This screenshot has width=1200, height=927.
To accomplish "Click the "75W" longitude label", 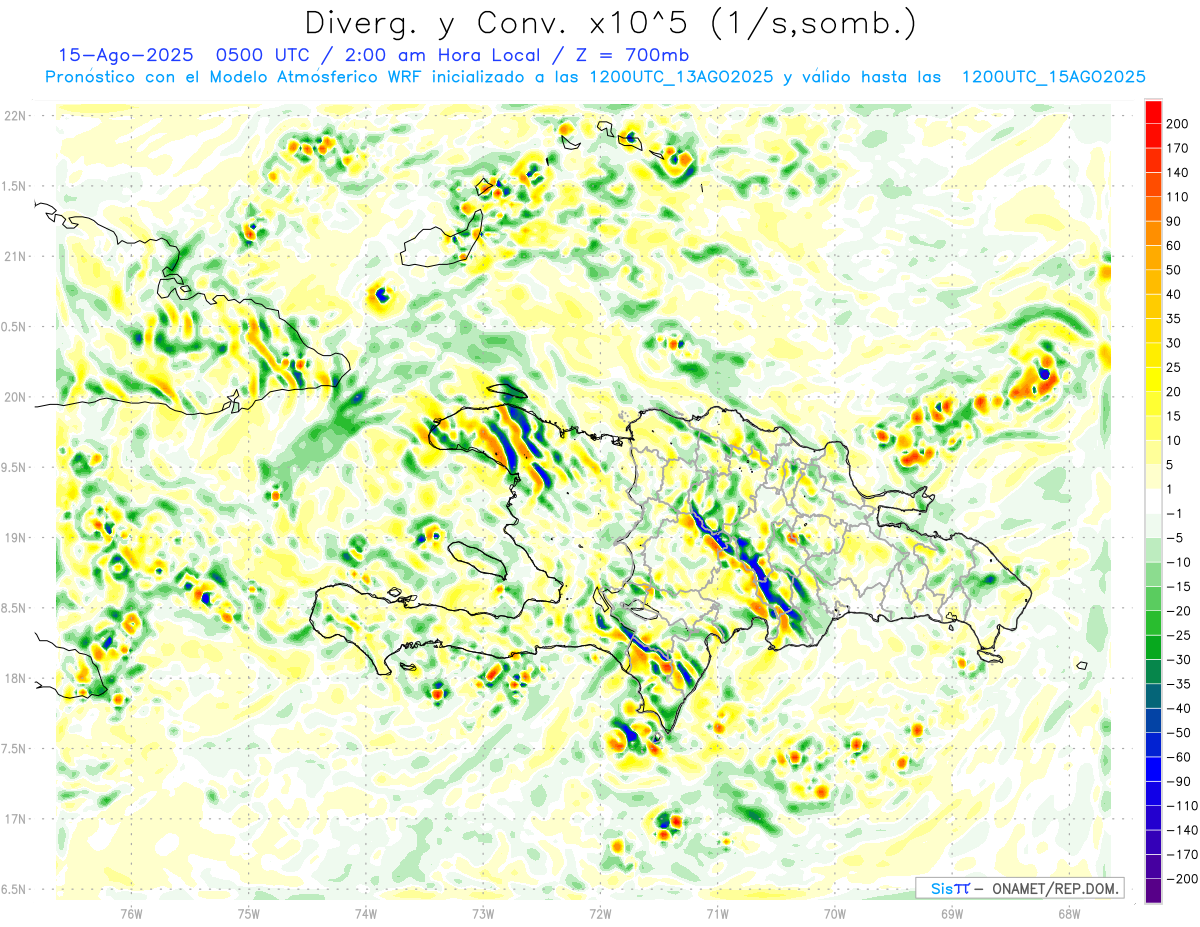I will coord(249,913).
